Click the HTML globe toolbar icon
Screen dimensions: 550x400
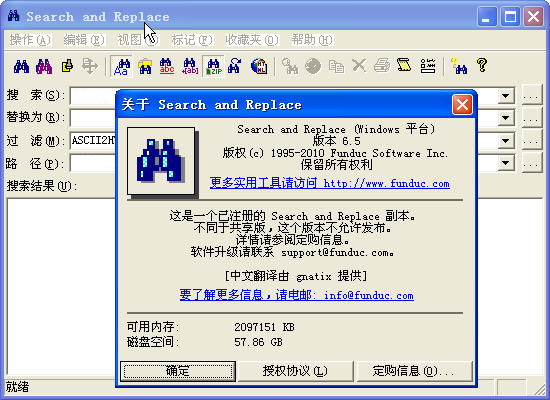click(259, 66)
